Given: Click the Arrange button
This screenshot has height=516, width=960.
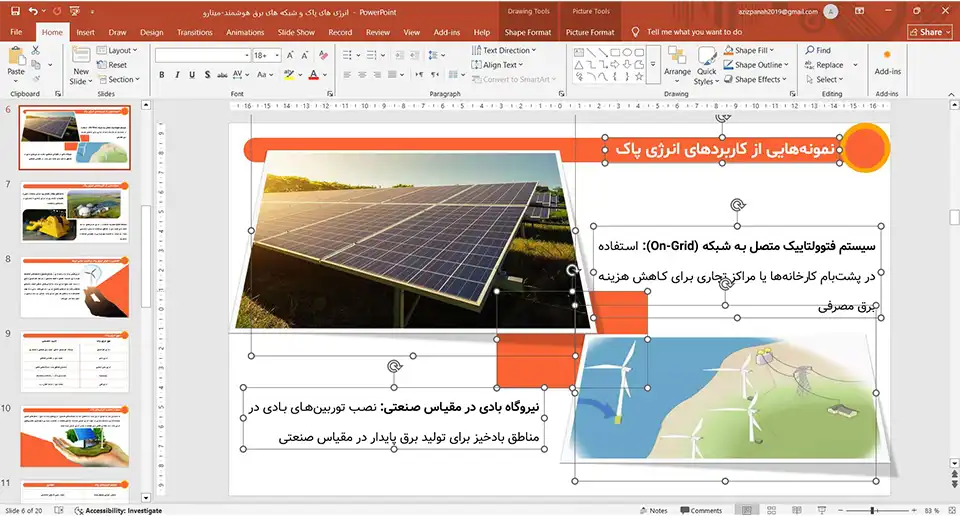Looking at the screenshot, I should coord(677,63).
